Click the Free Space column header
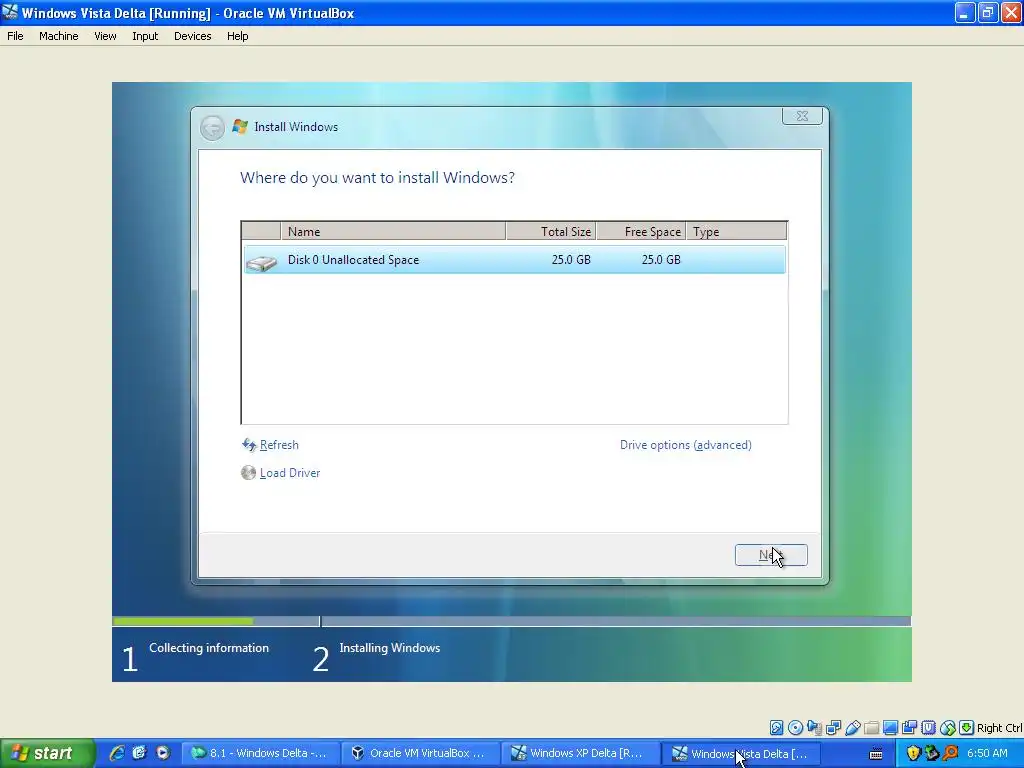Viewport: 1024px width, 768px height. 641,231
